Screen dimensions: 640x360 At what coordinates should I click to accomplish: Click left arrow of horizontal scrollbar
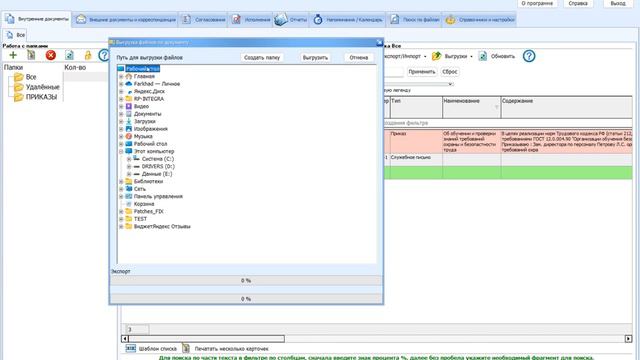pyautogui.click(x=125, y=339)
